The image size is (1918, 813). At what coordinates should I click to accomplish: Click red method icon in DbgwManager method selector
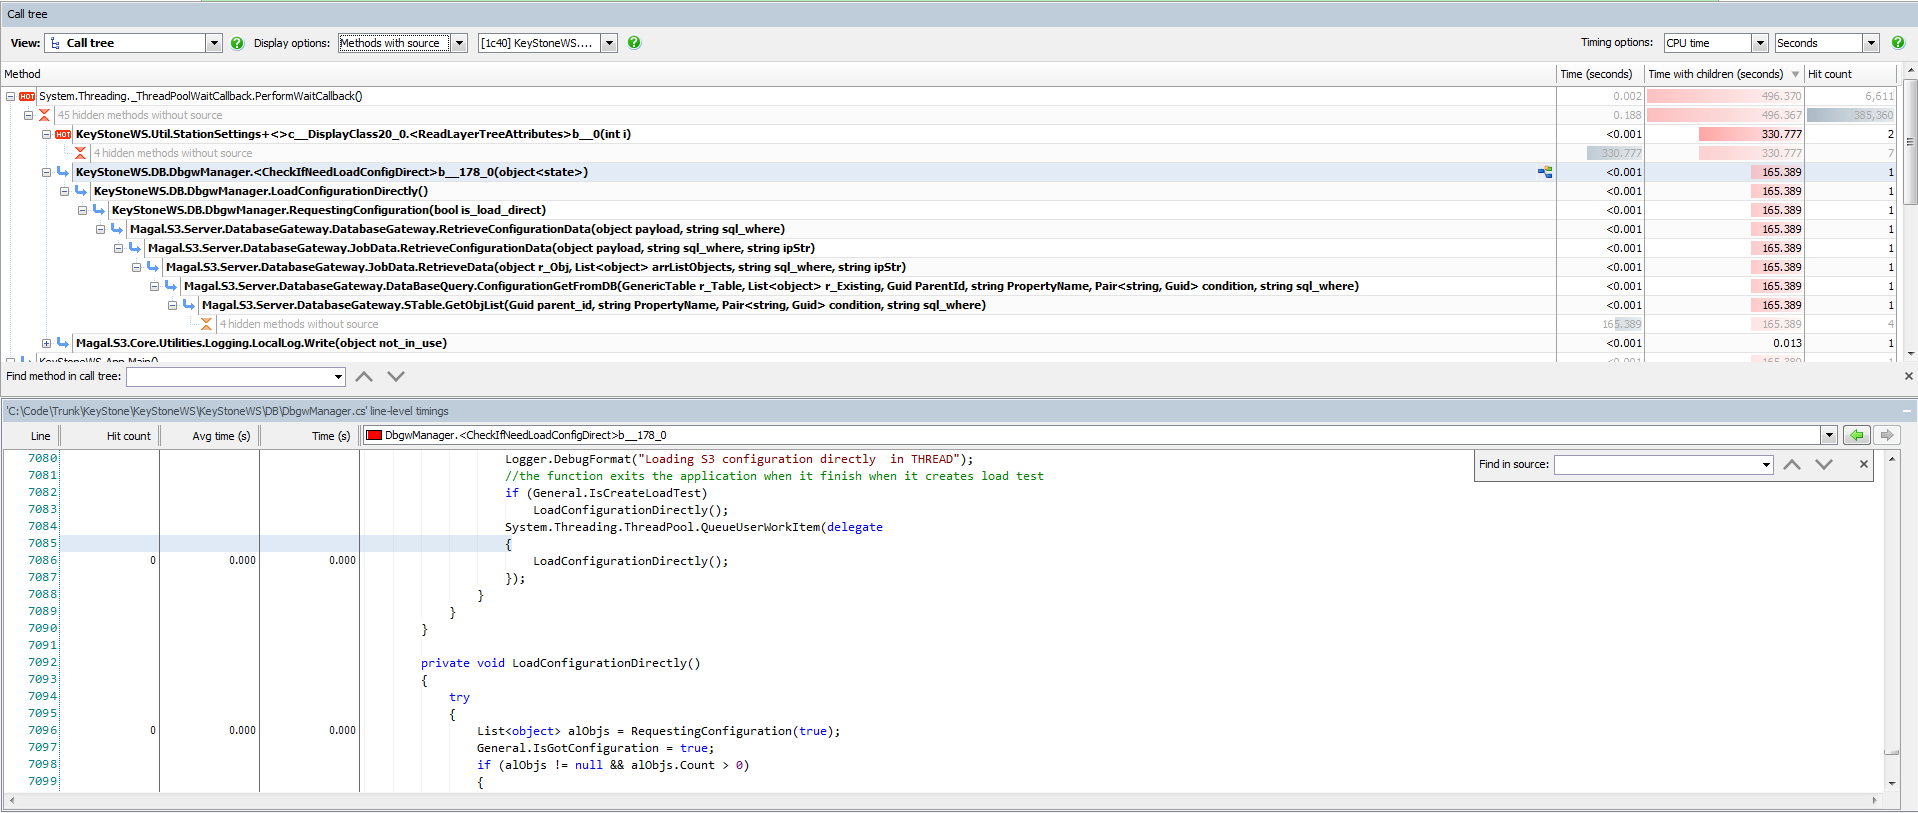click(374, 435)
